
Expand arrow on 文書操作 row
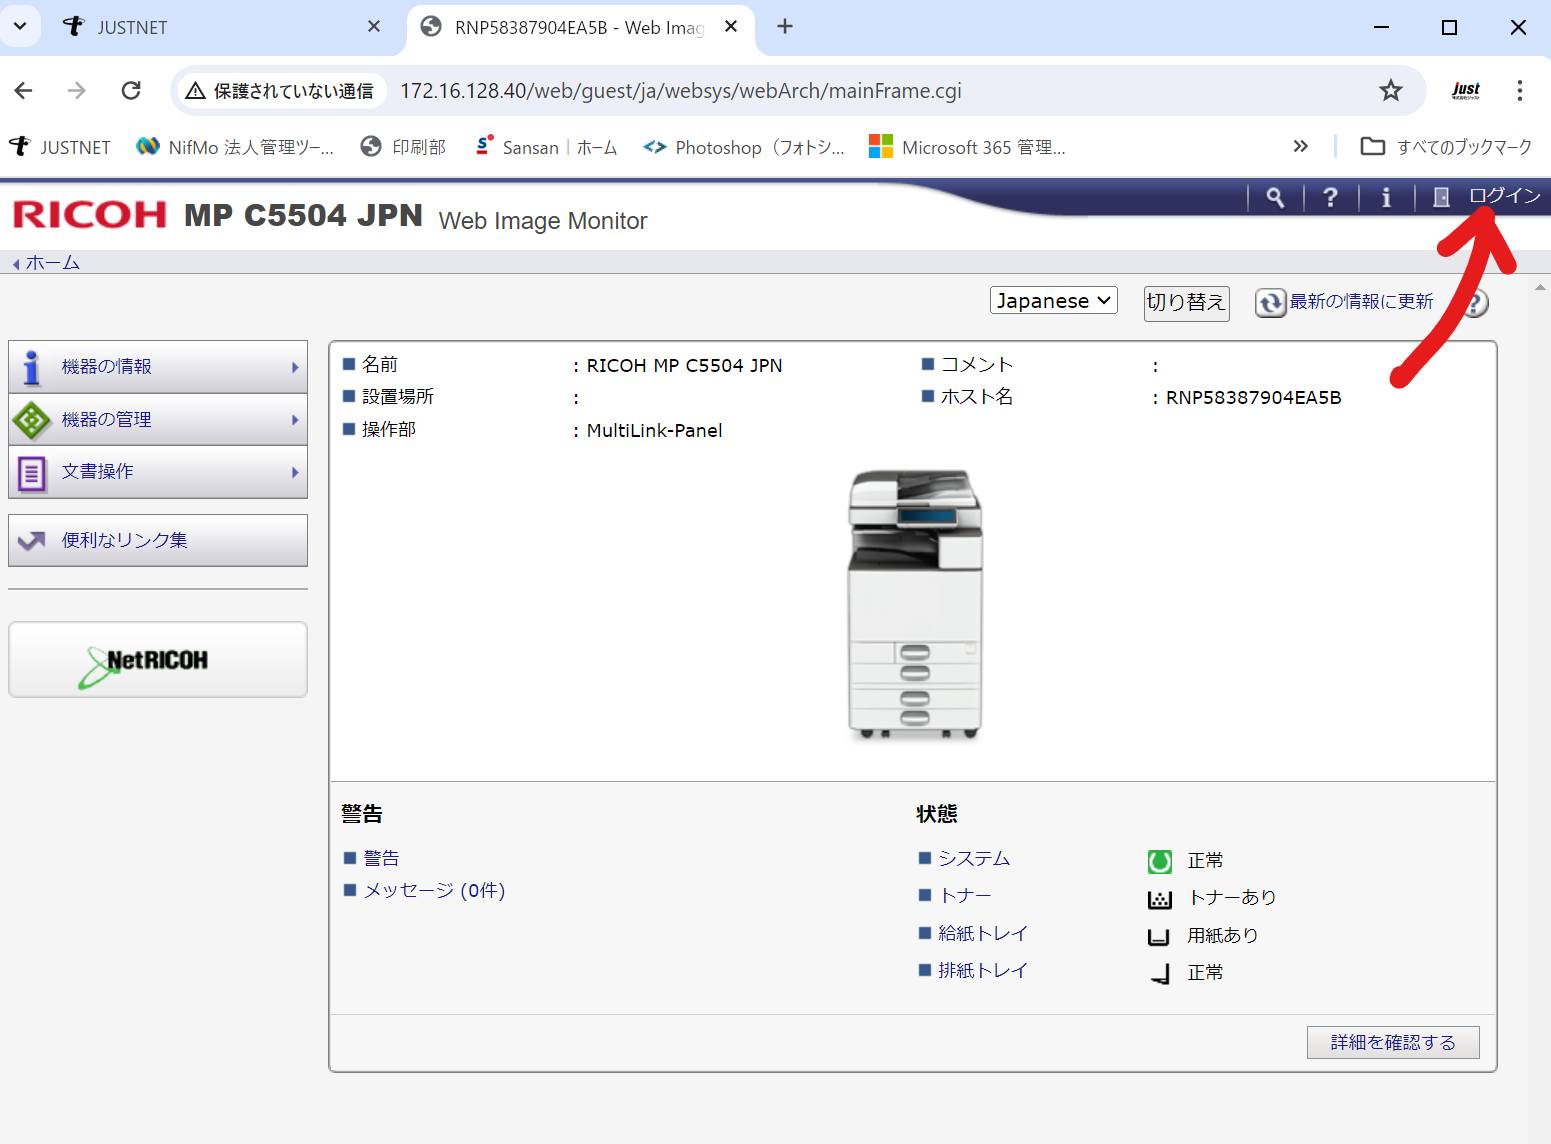(295, 472)
